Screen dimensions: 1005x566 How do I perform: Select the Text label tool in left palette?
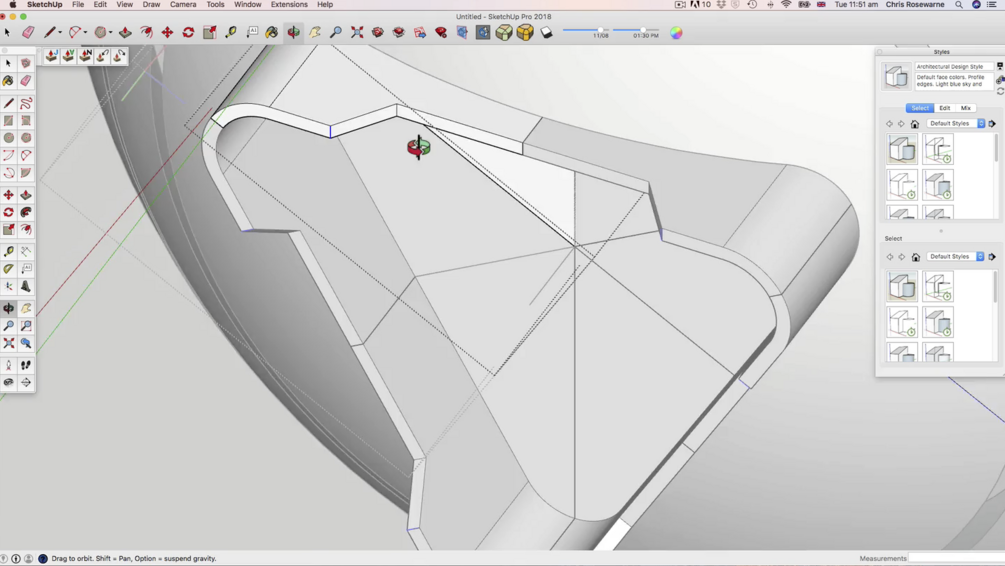click(26, 269)
